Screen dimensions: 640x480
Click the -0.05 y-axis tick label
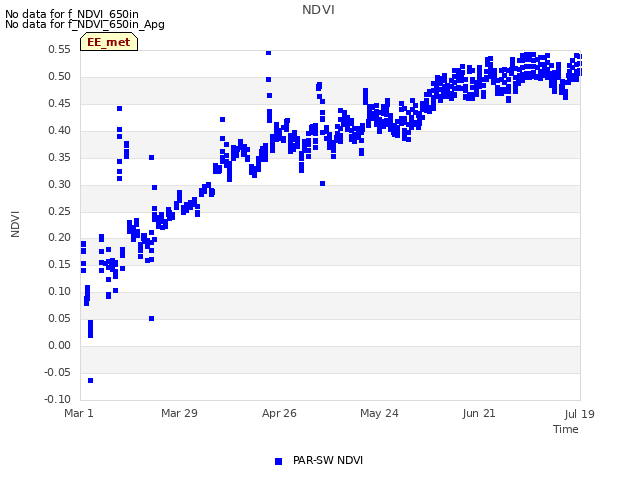pyautogui.click(x=57, y=372)
